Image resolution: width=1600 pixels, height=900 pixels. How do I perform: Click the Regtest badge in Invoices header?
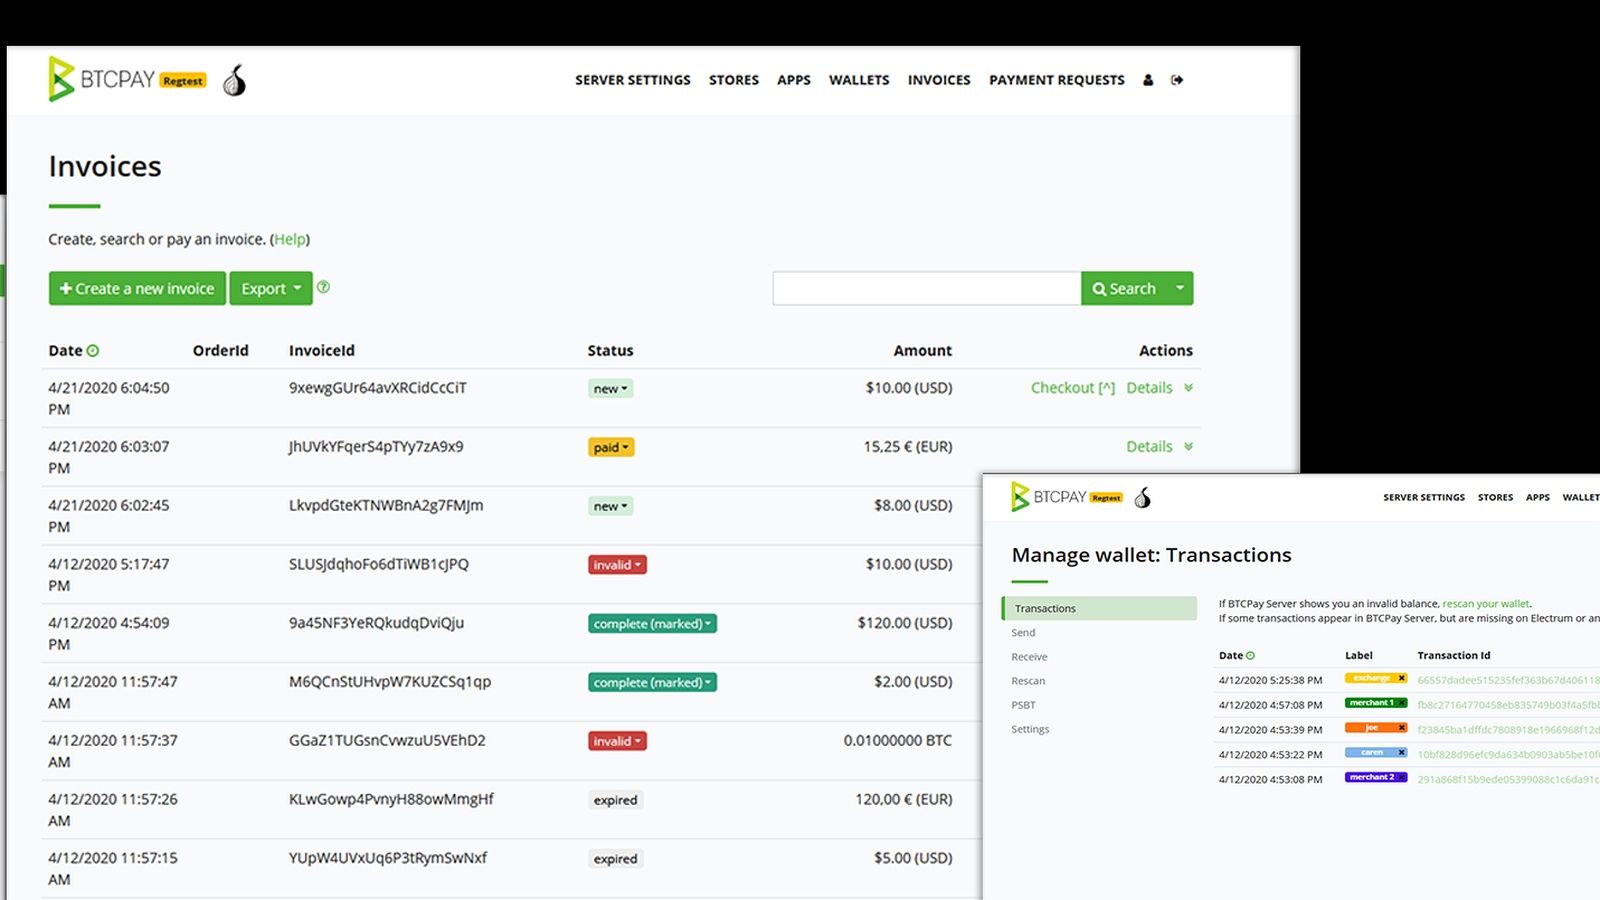(183, 81)
